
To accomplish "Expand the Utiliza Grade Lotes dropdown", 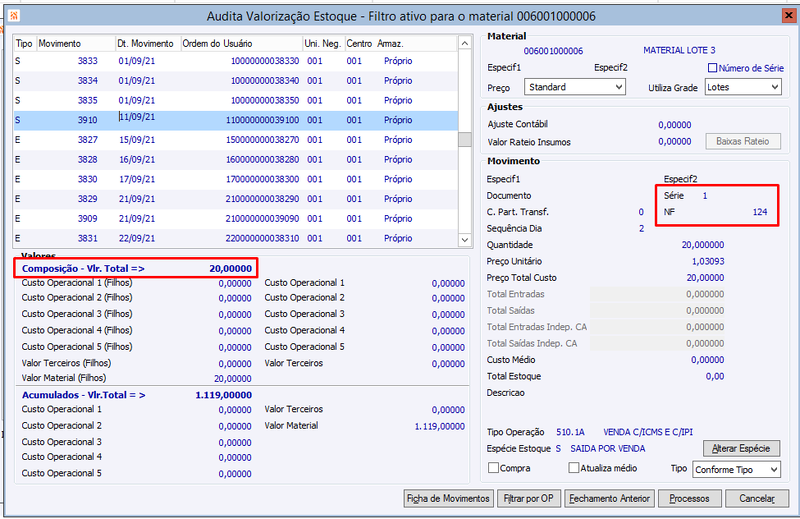I will (743, 87).
